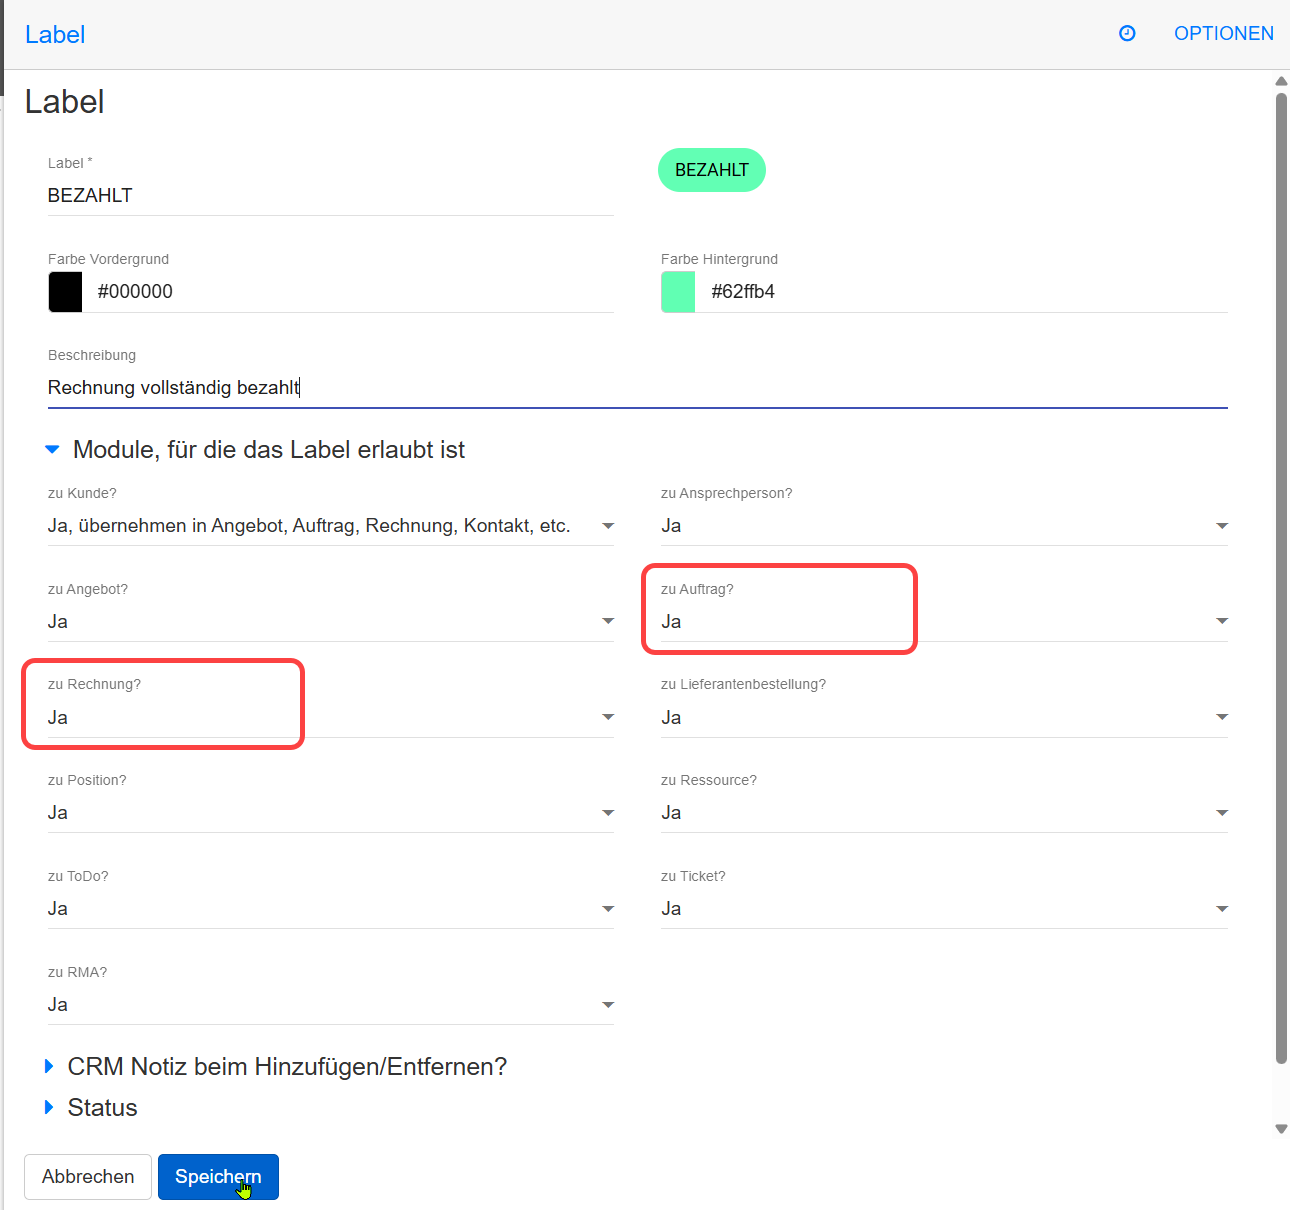Click the vertical scrollbar thumb
Viewport: 1290px width, 1210px height.
click(x=1281, y=578)
